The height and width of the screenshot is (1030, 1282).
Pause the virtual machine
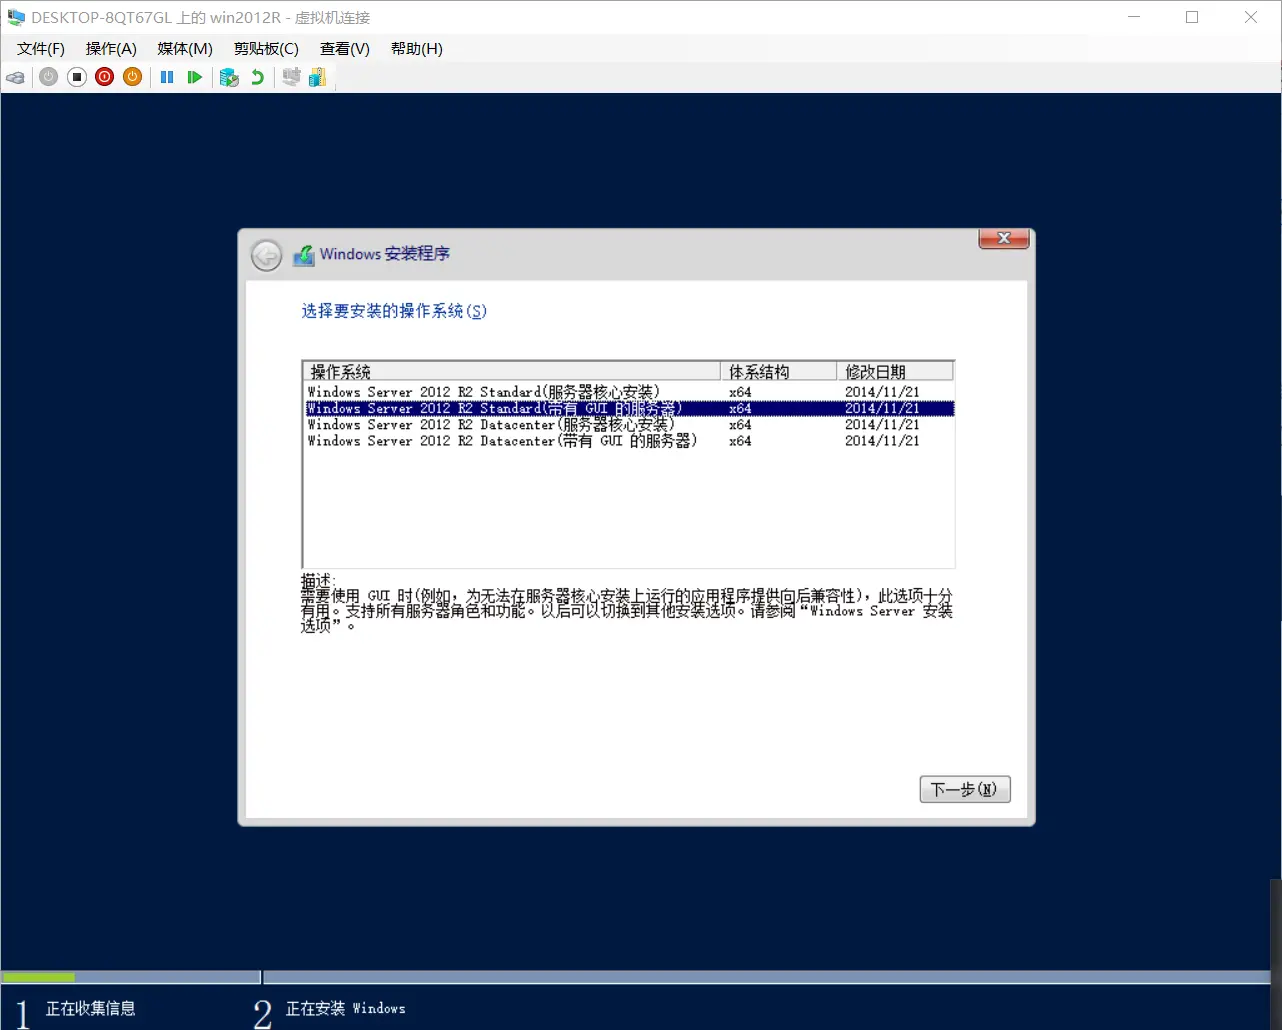point(167,77)
